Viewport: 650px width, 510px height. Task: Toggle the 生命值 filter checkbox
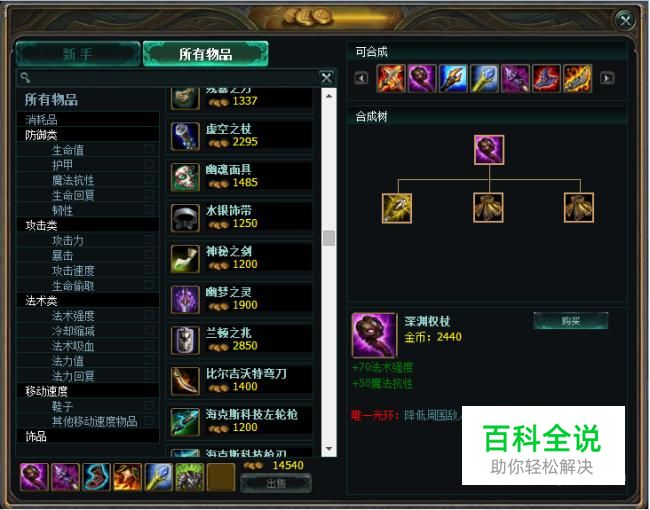coord(150,149)
